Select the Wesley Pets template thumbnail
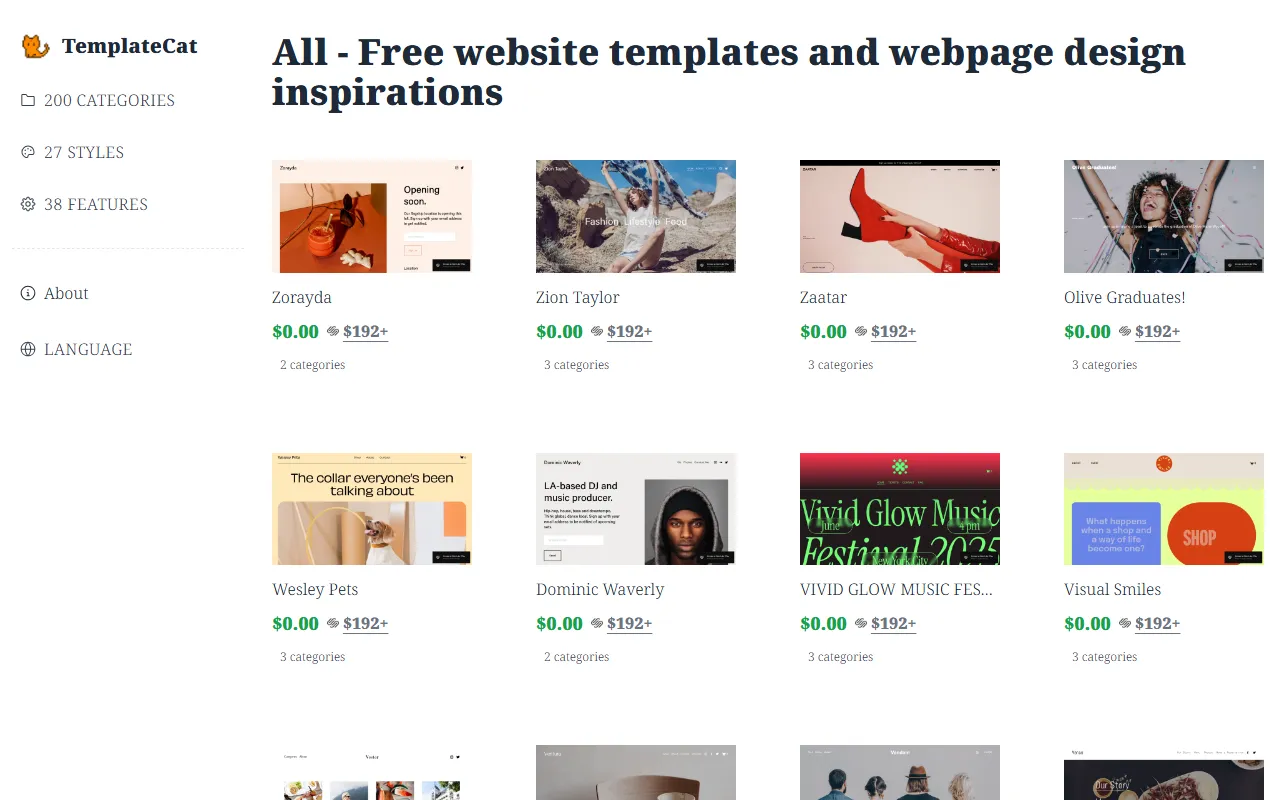Screen dimensions: 1280x800 pyautogui.click(x=372, y=509)
